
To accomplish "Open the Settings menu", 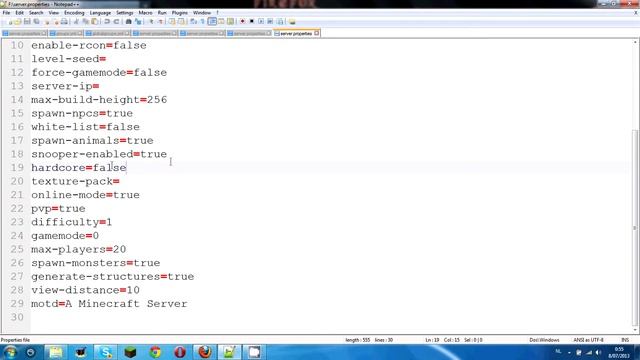I will [x=124, y=13].
